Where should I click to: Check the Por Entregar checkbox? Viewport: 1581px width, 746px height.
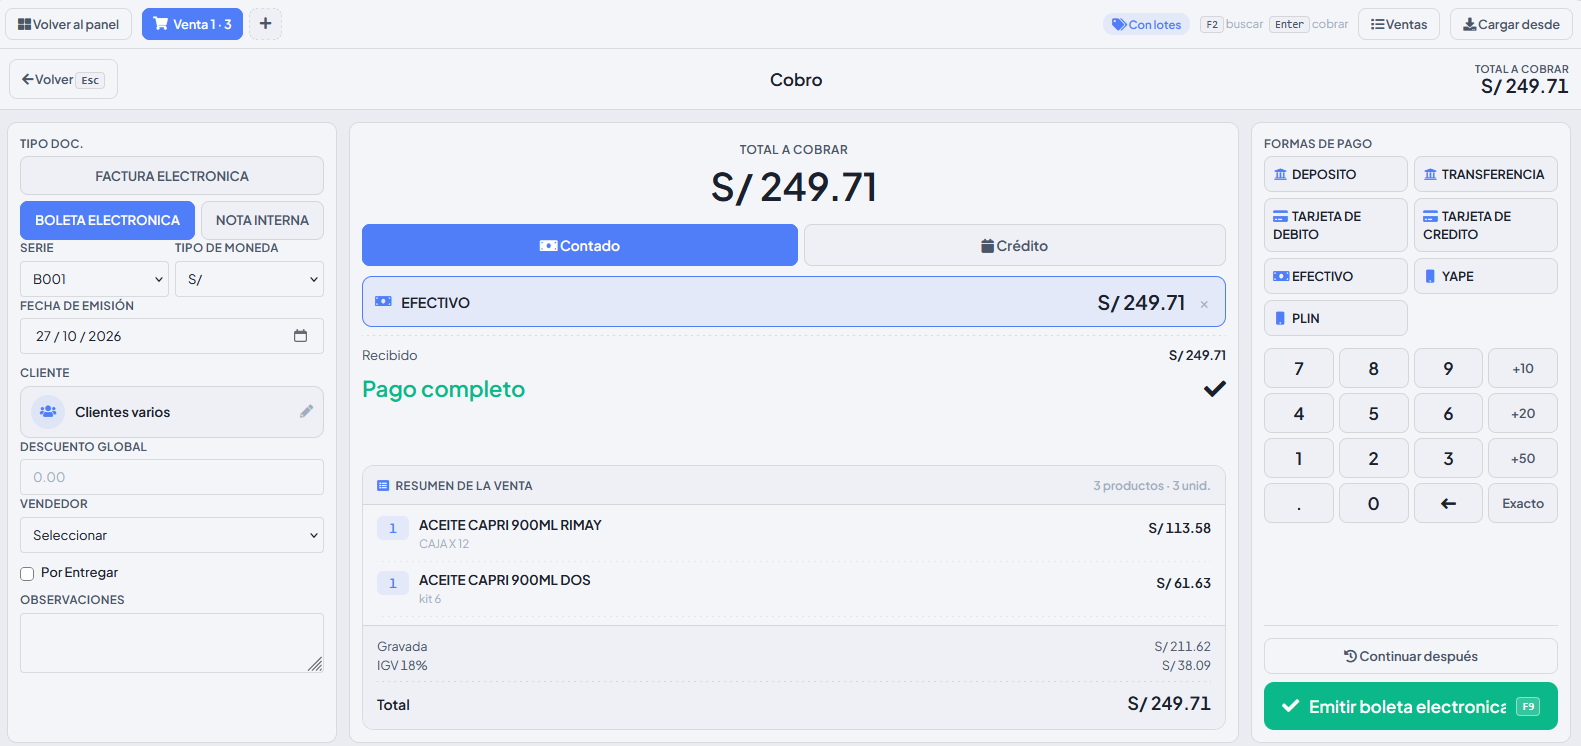pos(27,573)
